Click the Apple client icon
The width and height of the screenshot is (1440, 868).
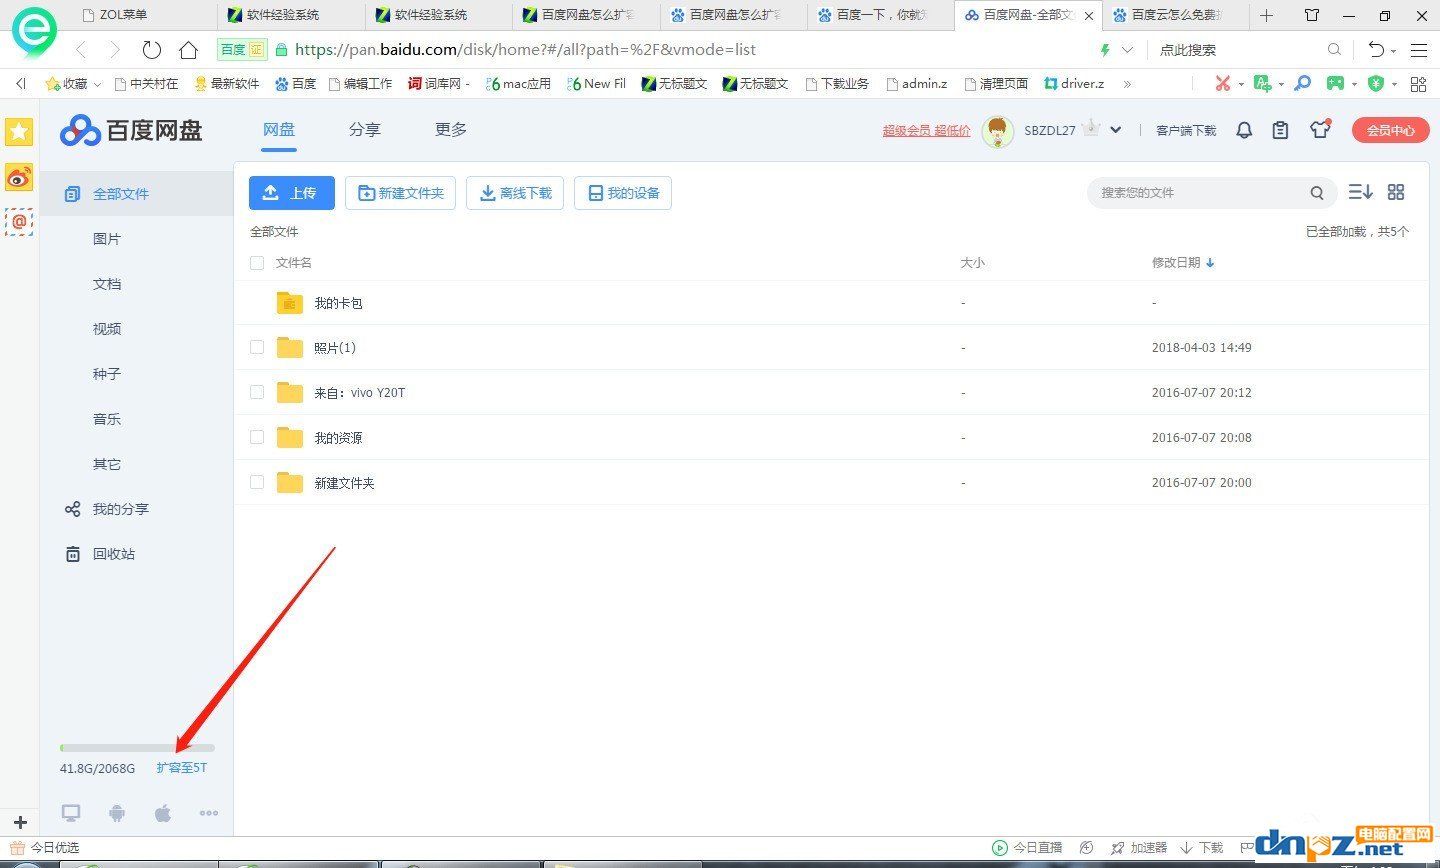[163, 813]
